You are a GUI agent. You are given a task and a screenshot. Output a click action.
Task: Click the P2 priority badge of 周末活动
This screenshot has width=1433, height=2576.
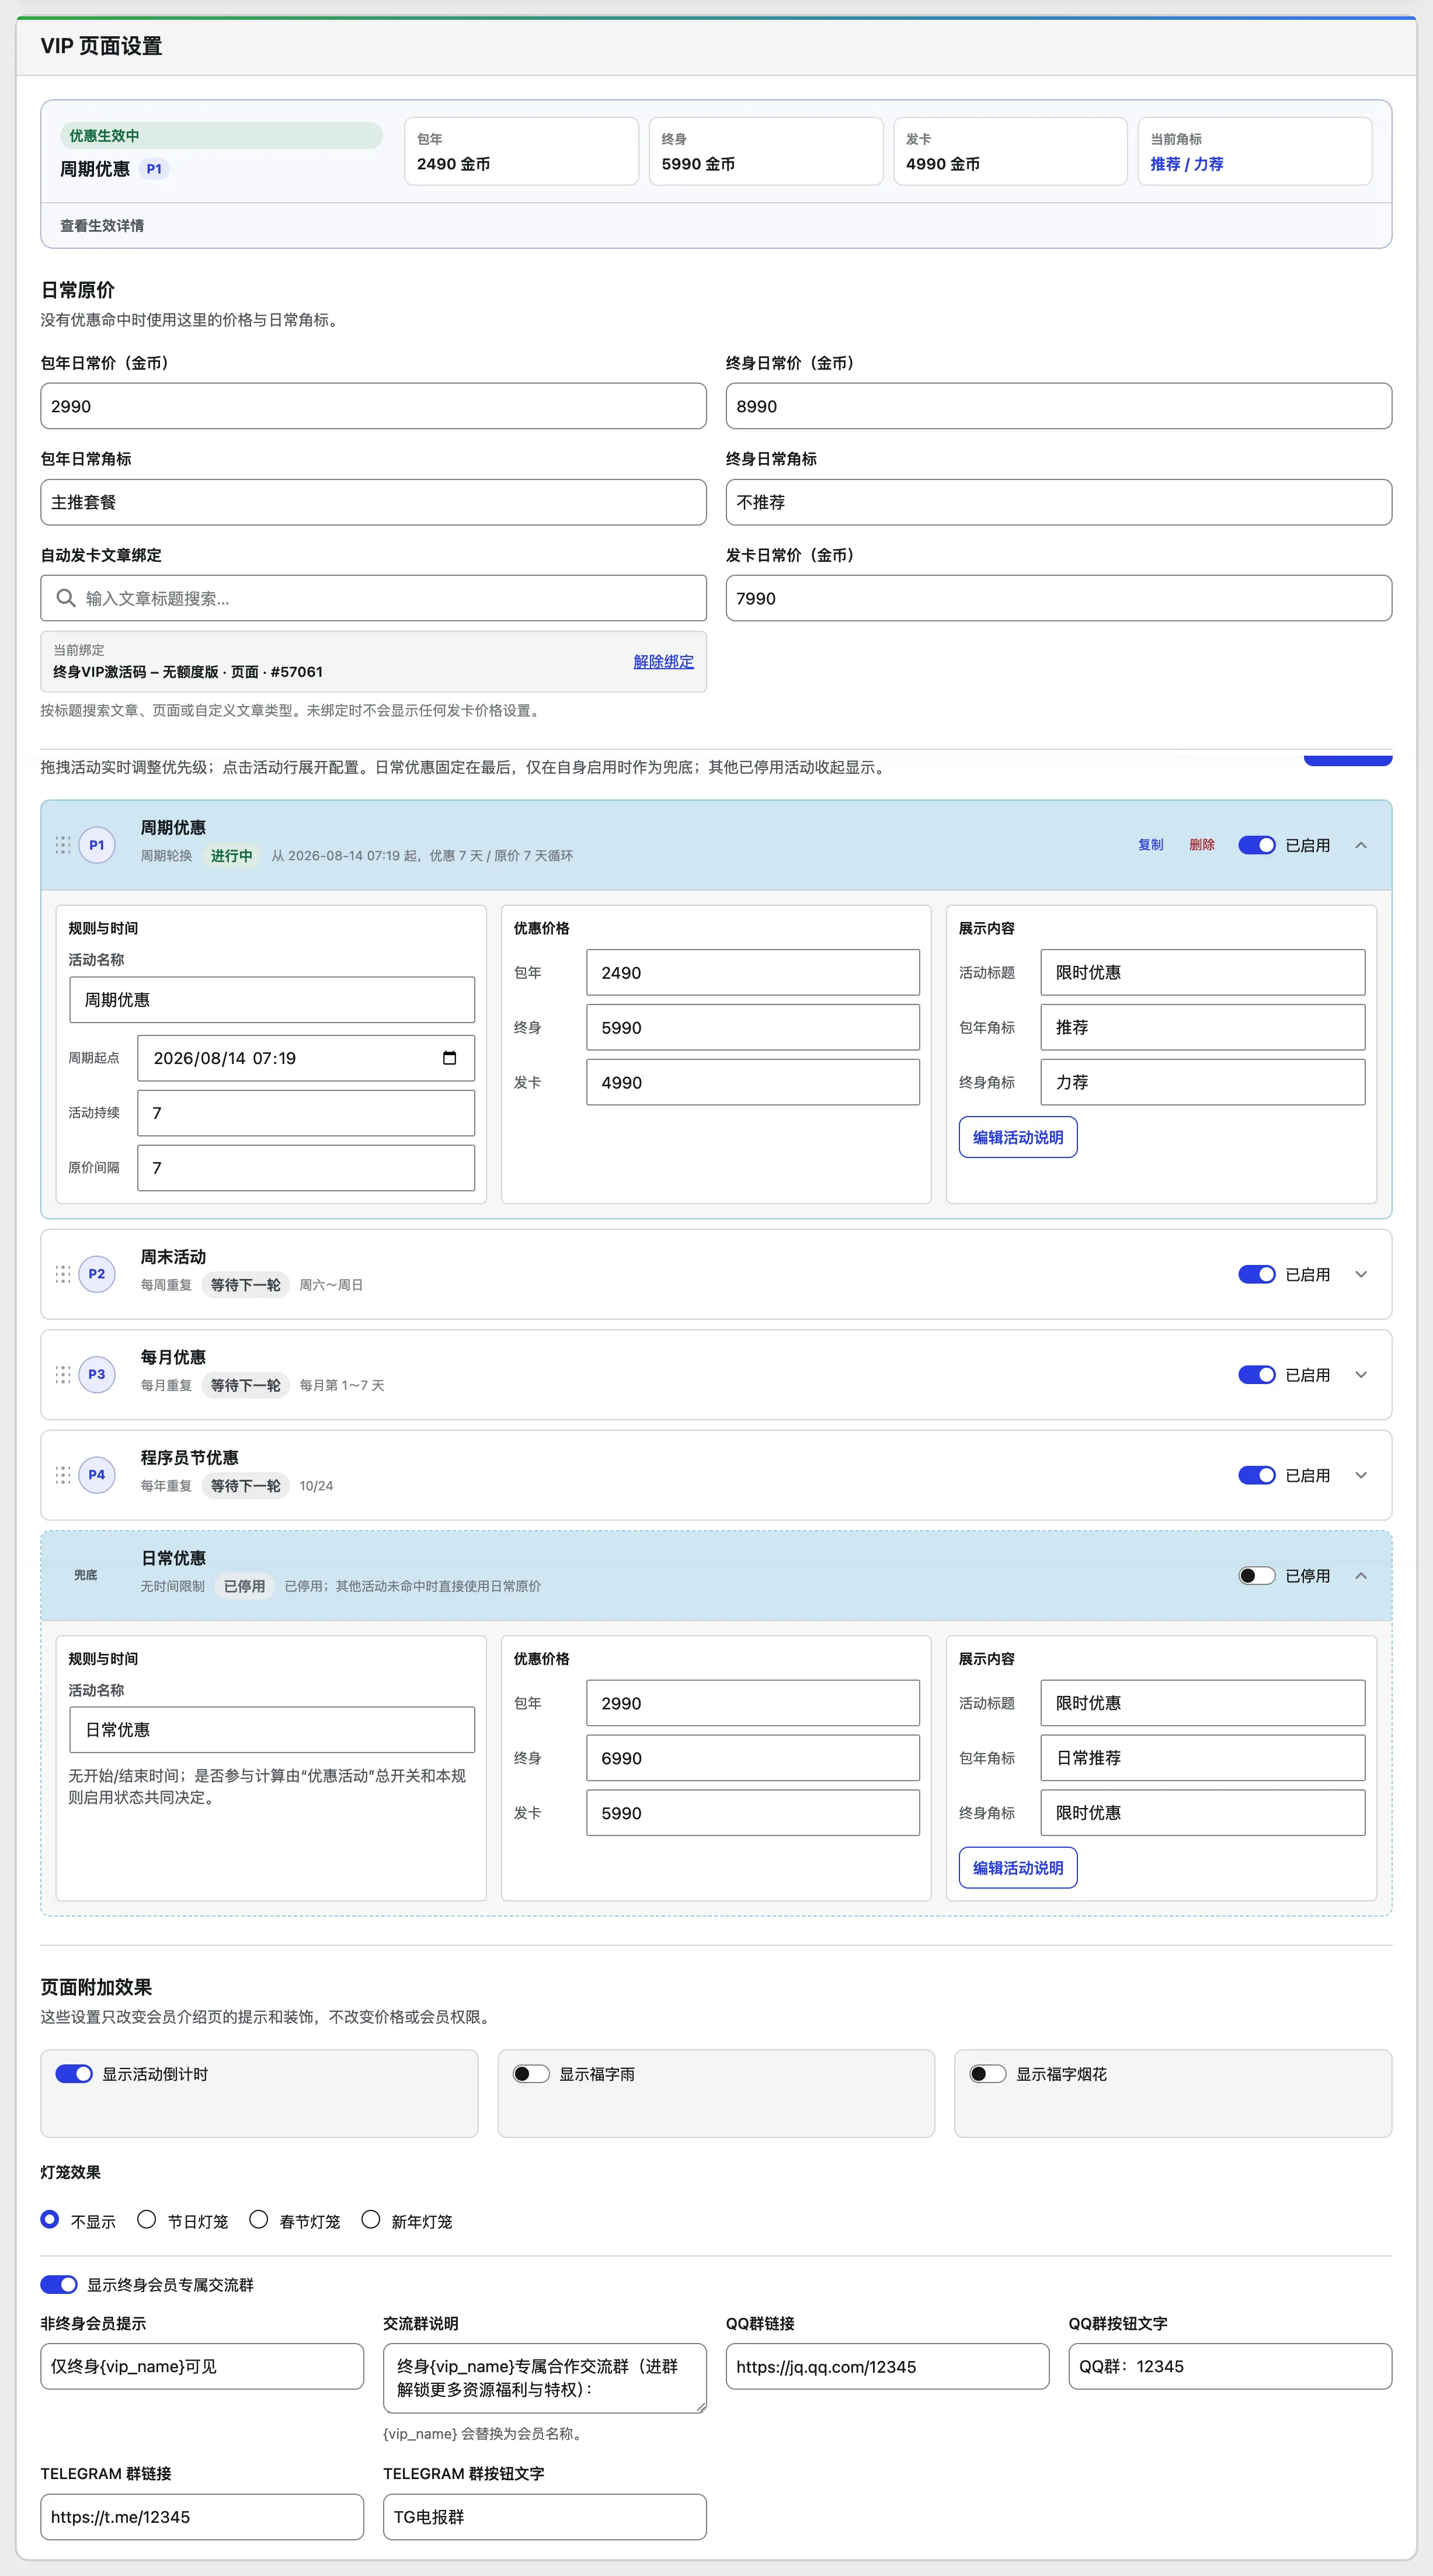pyautogui.click(x=97, y=1274)
